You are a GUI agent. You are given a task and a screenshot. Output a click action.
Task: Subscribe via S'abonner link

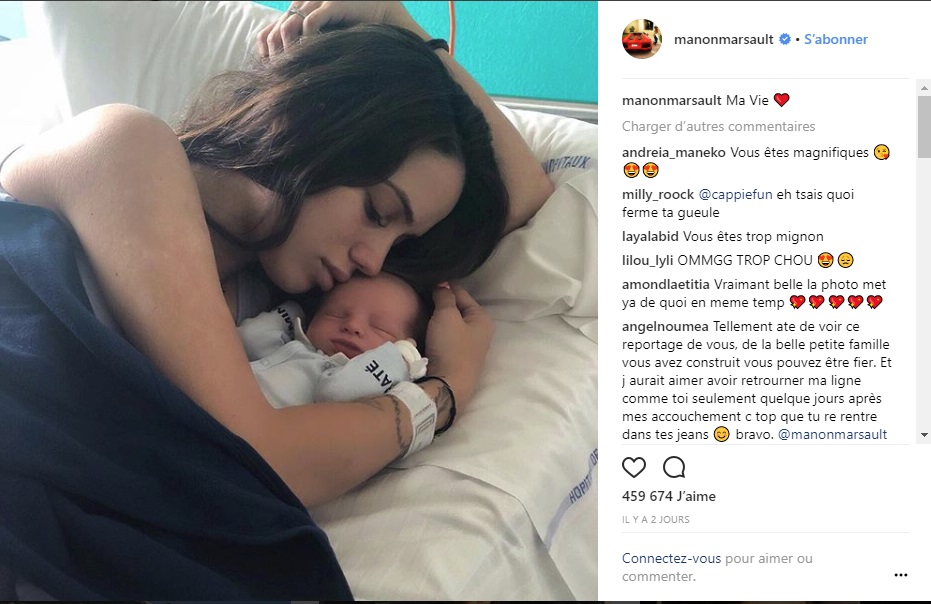click(x=835, y=39)
